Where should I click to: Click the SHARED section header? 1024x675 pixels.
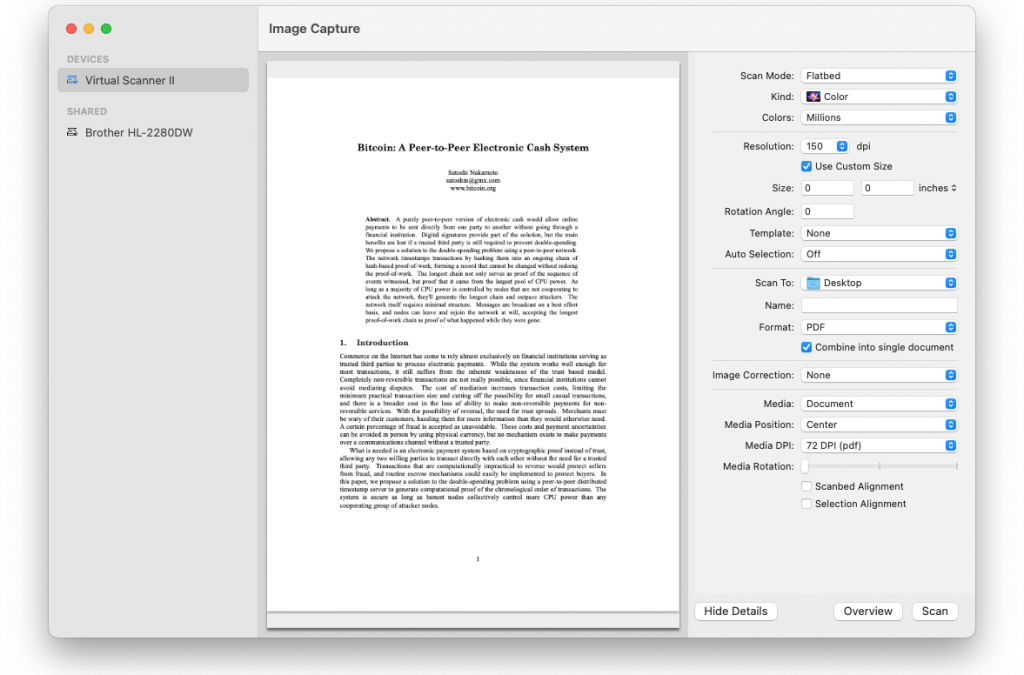point(87,112)
